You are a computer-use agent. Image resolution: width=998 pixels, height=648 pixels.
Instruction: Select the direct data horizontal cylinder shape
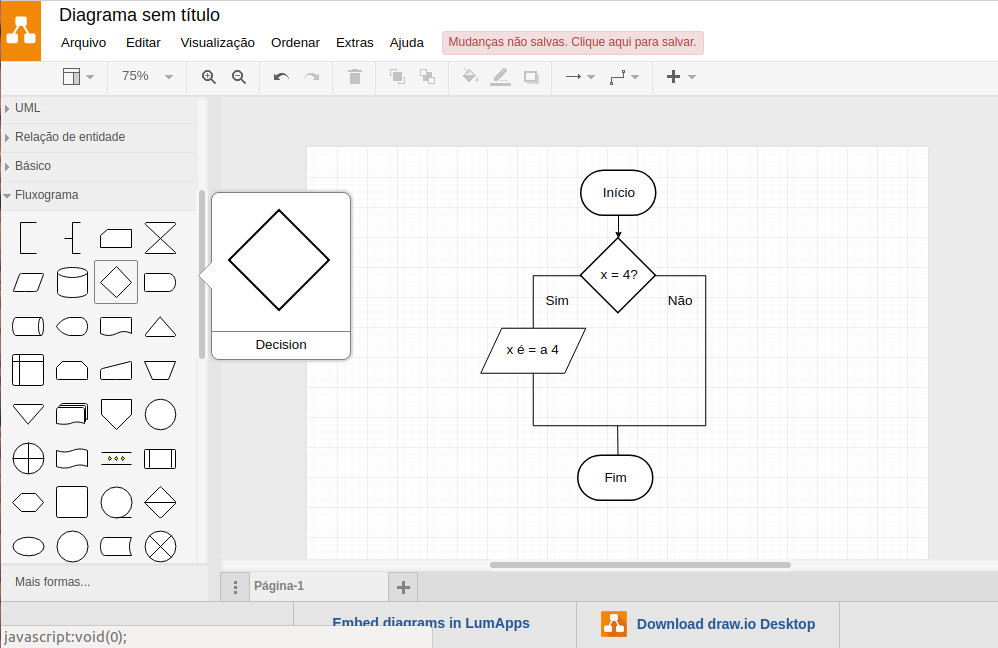pos(29,327)
